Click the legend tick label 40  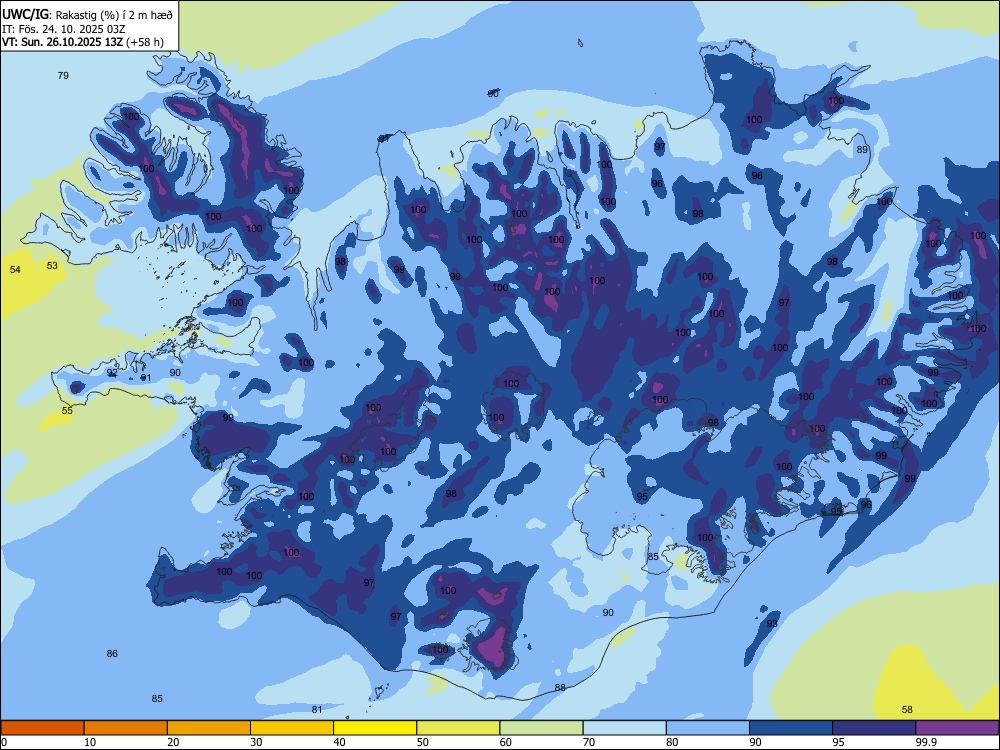coord(339,742)
